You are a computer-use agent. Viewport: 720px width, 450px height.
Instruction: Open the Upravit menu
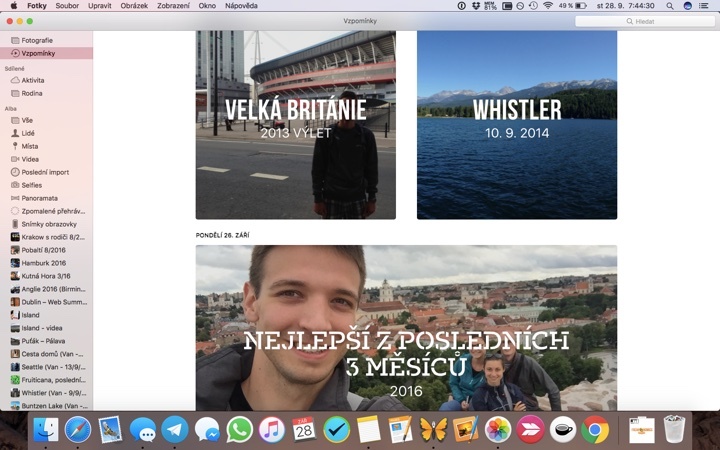pos(100,6)
